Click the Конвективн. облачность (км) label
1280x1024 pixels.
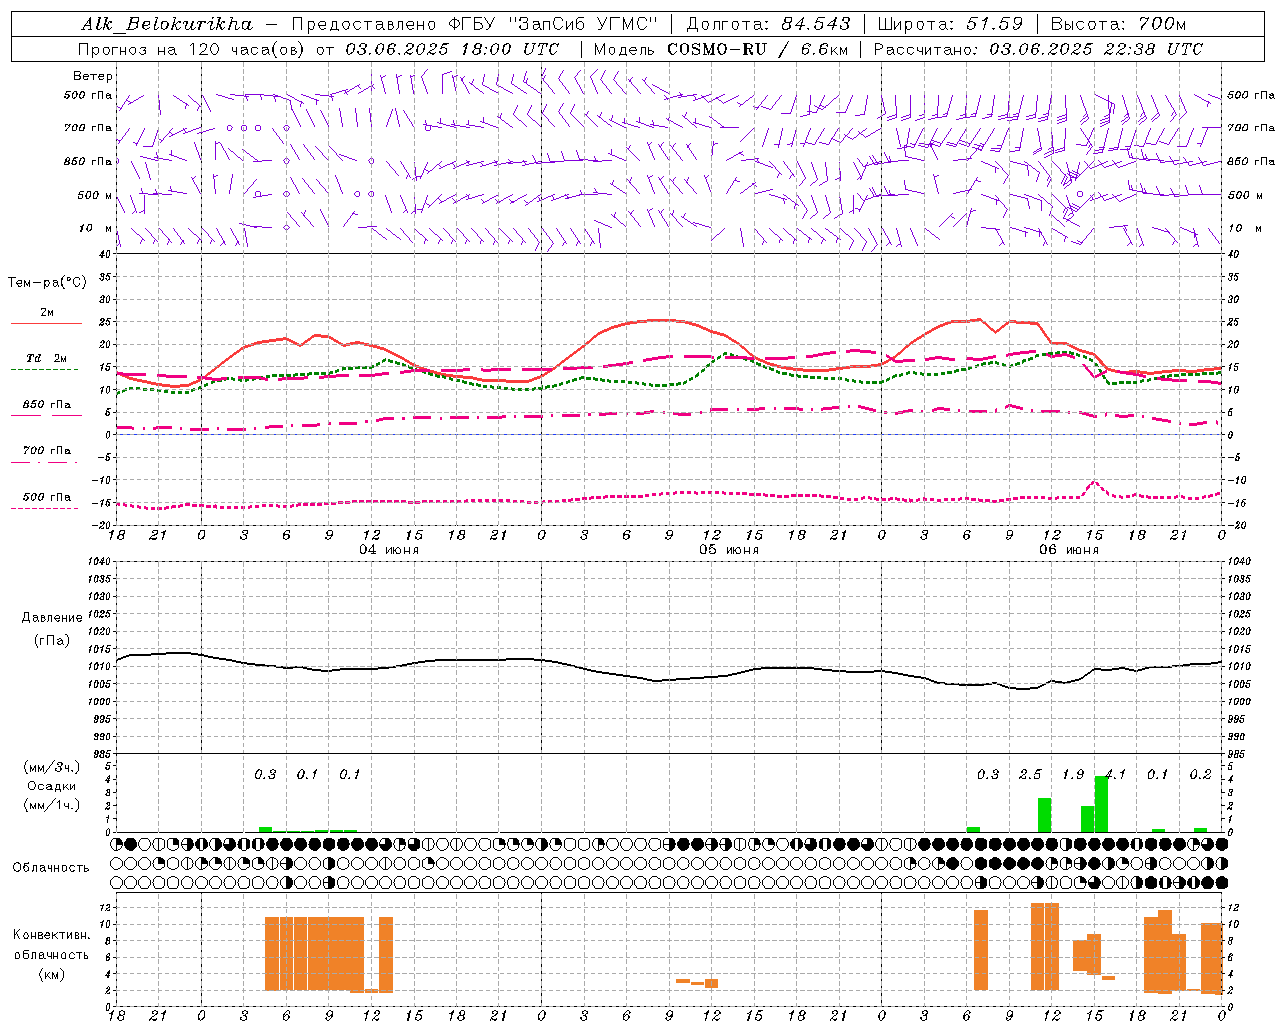[51, 954]
